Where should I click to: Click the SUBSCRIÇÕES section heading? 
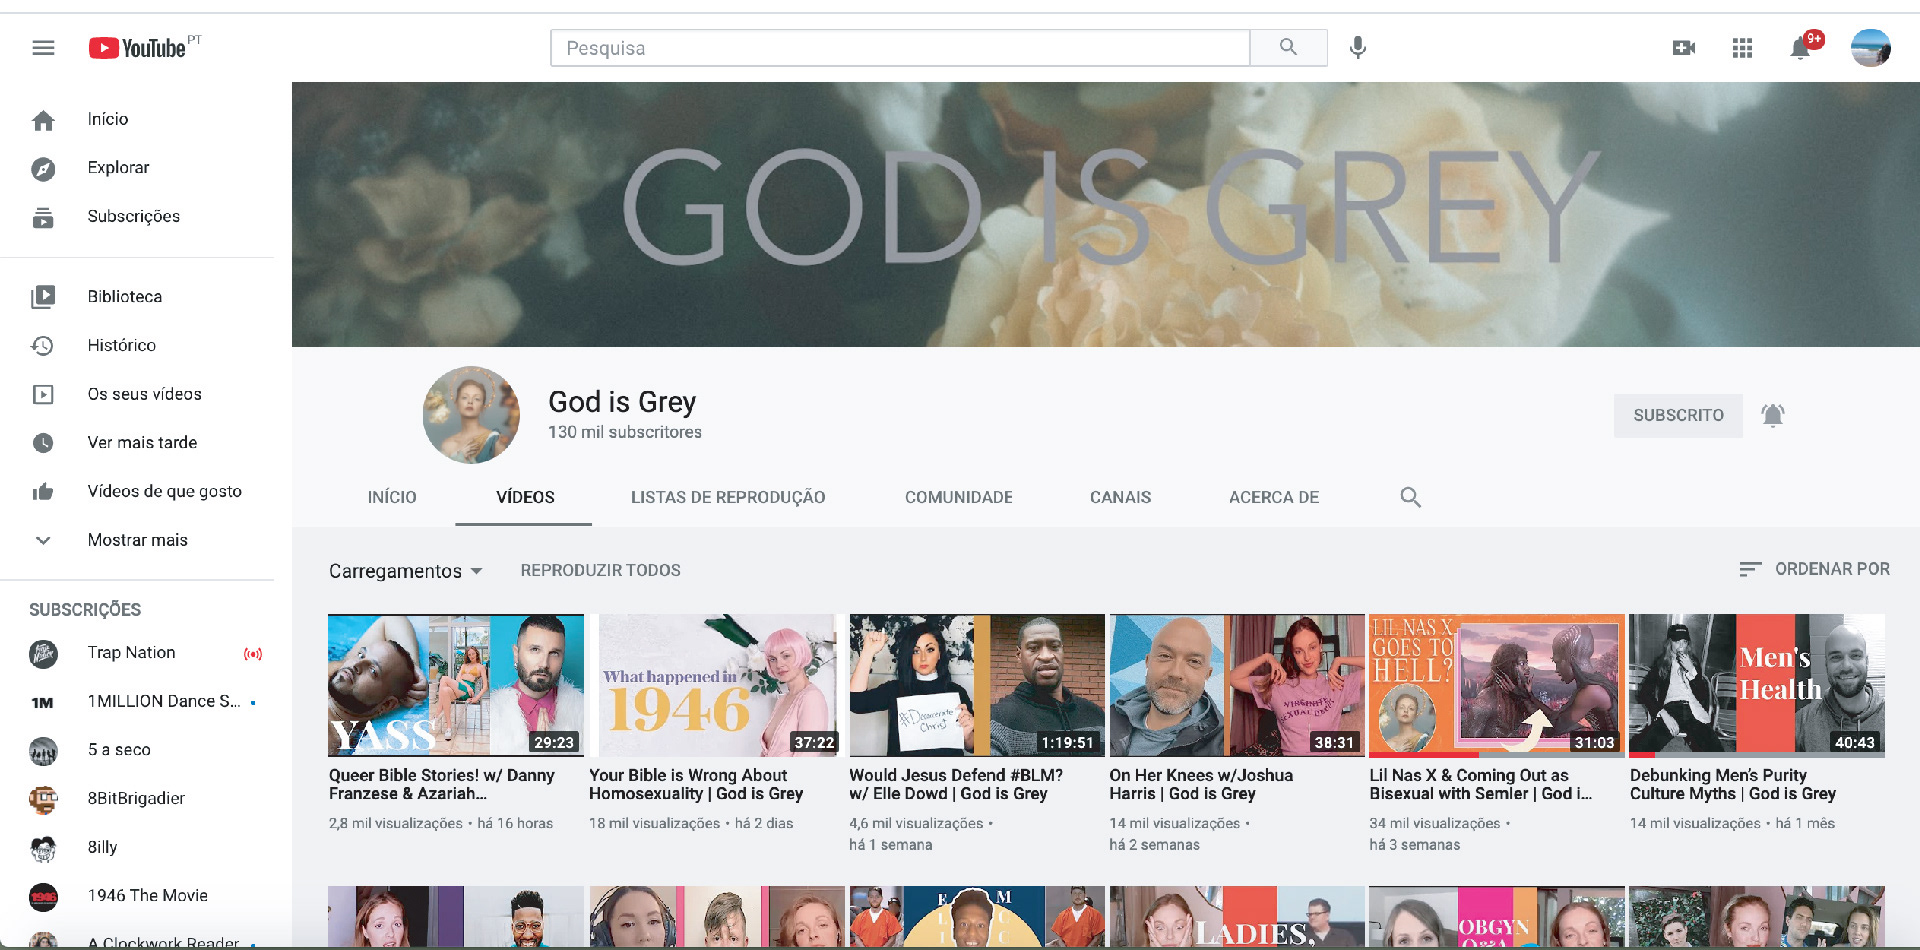85,610
